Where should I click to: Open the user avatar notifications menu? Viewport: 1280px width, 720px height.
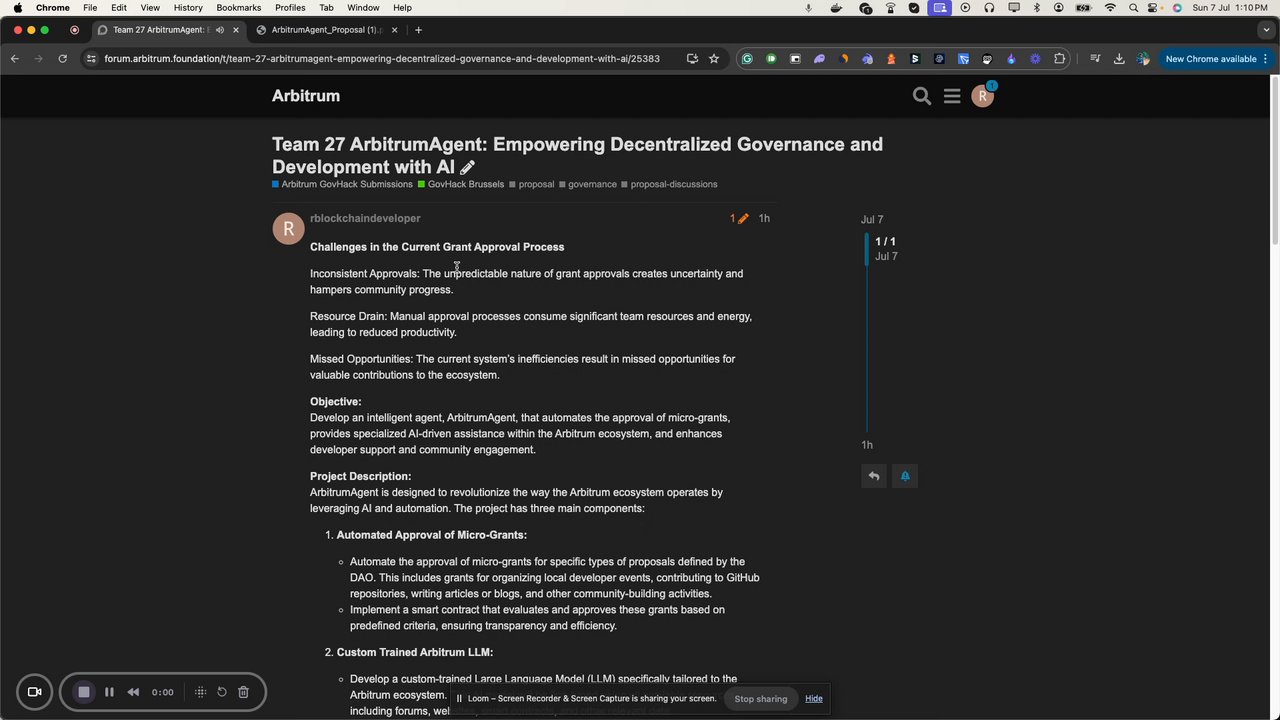point(983,96)
